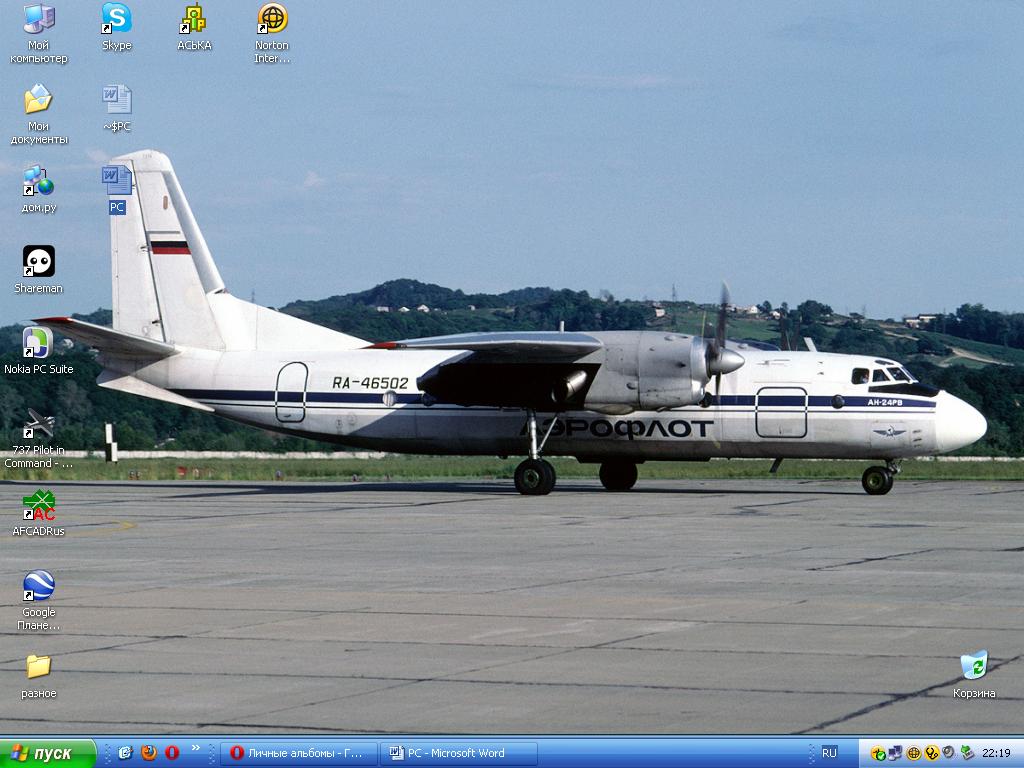Open the Мои документы folder

click(x=39, y=114)
